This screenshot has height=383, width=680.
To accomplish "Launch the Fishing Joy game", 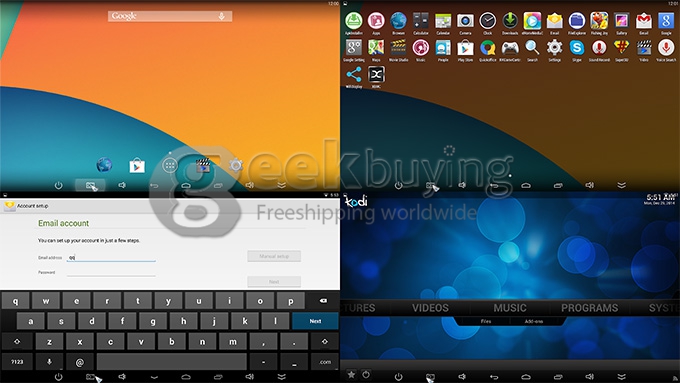I will pyautogui.click(x=599, y=21).
